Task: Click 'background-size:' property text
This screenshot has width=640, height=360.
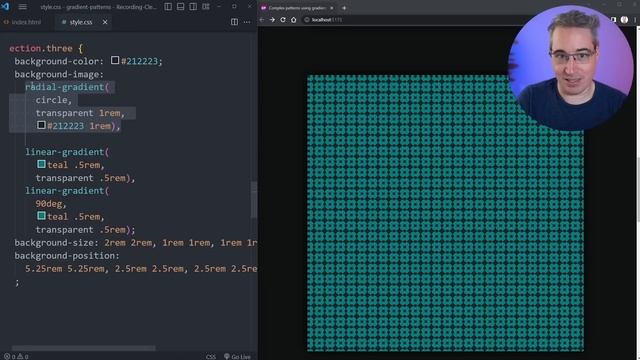Action: click(x=57, y=243)
